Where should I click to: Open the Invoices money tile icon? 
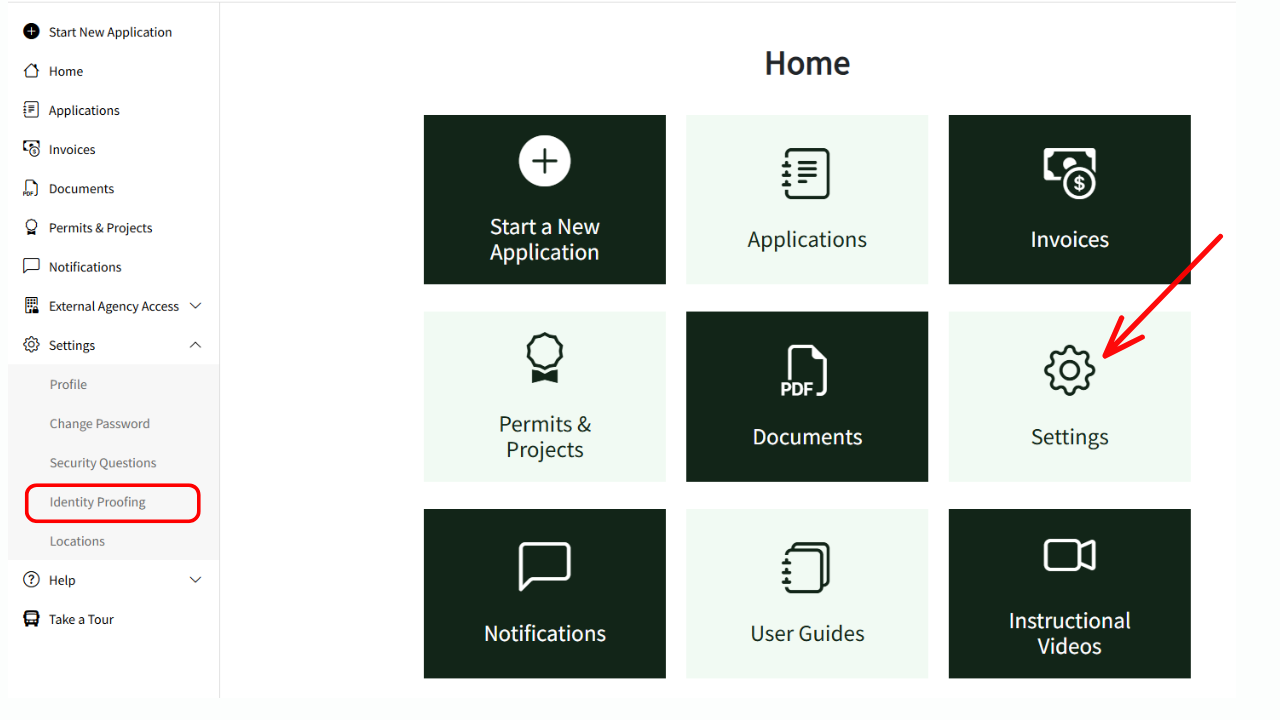pos(1069,173)
